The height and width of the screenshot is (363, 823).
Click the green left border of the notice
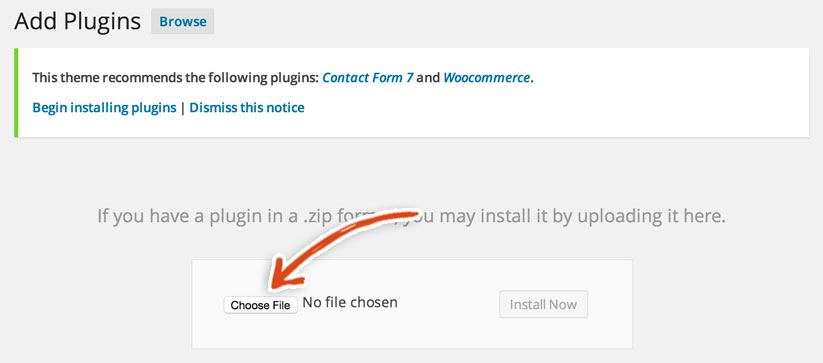pos(16,93)
